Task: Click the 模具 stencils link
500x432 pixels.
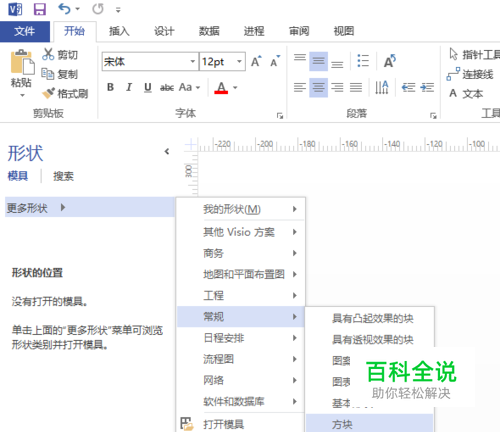Action: pyautogui.click(x=18, y=176)
